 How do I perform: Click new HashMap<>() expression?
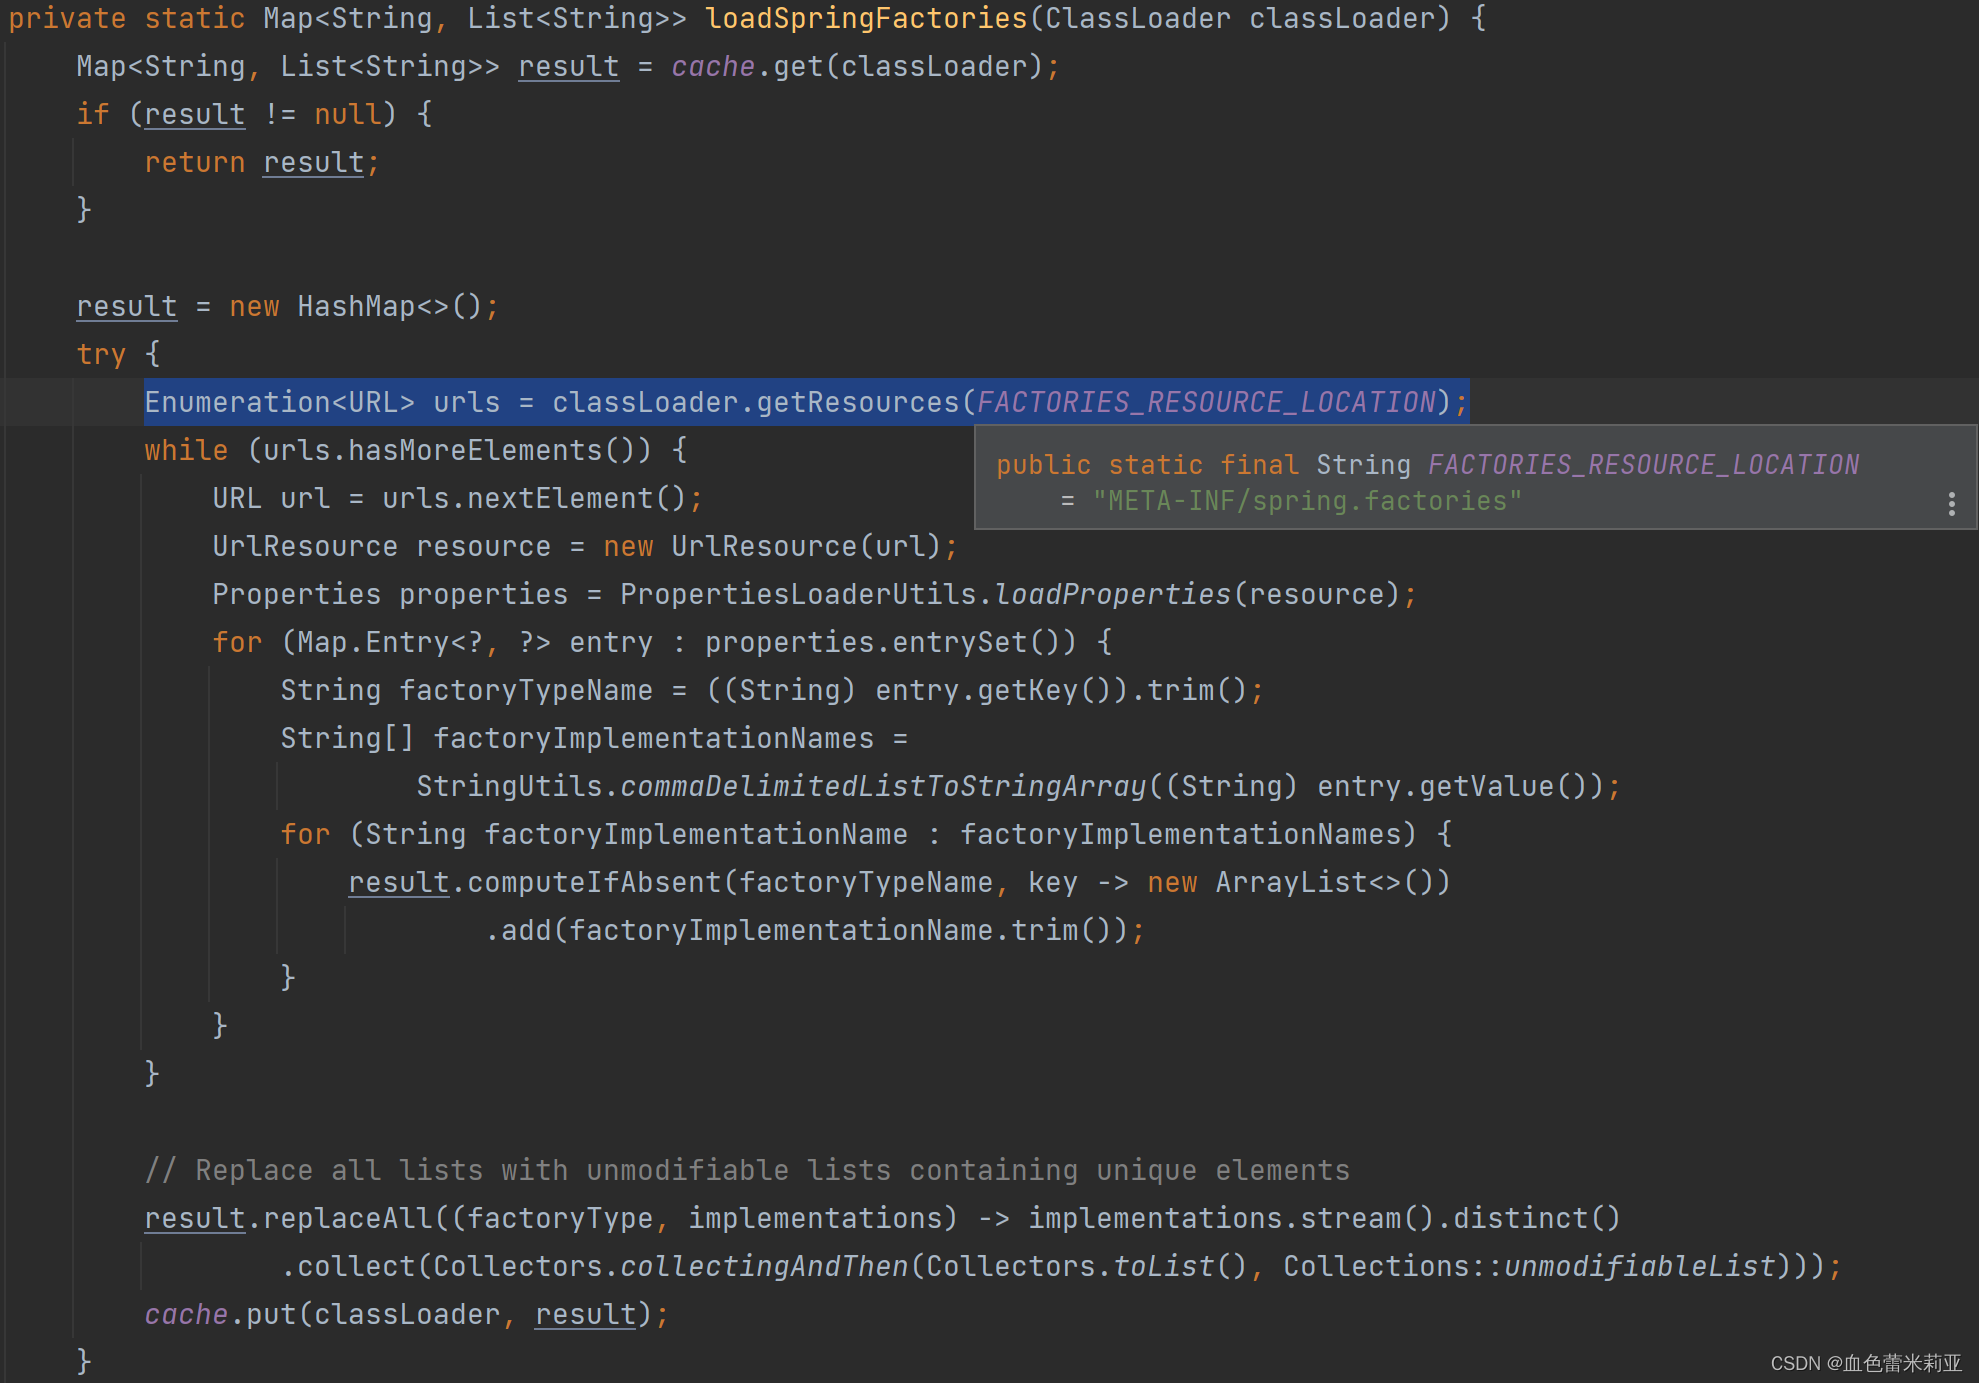coord(361,306)
